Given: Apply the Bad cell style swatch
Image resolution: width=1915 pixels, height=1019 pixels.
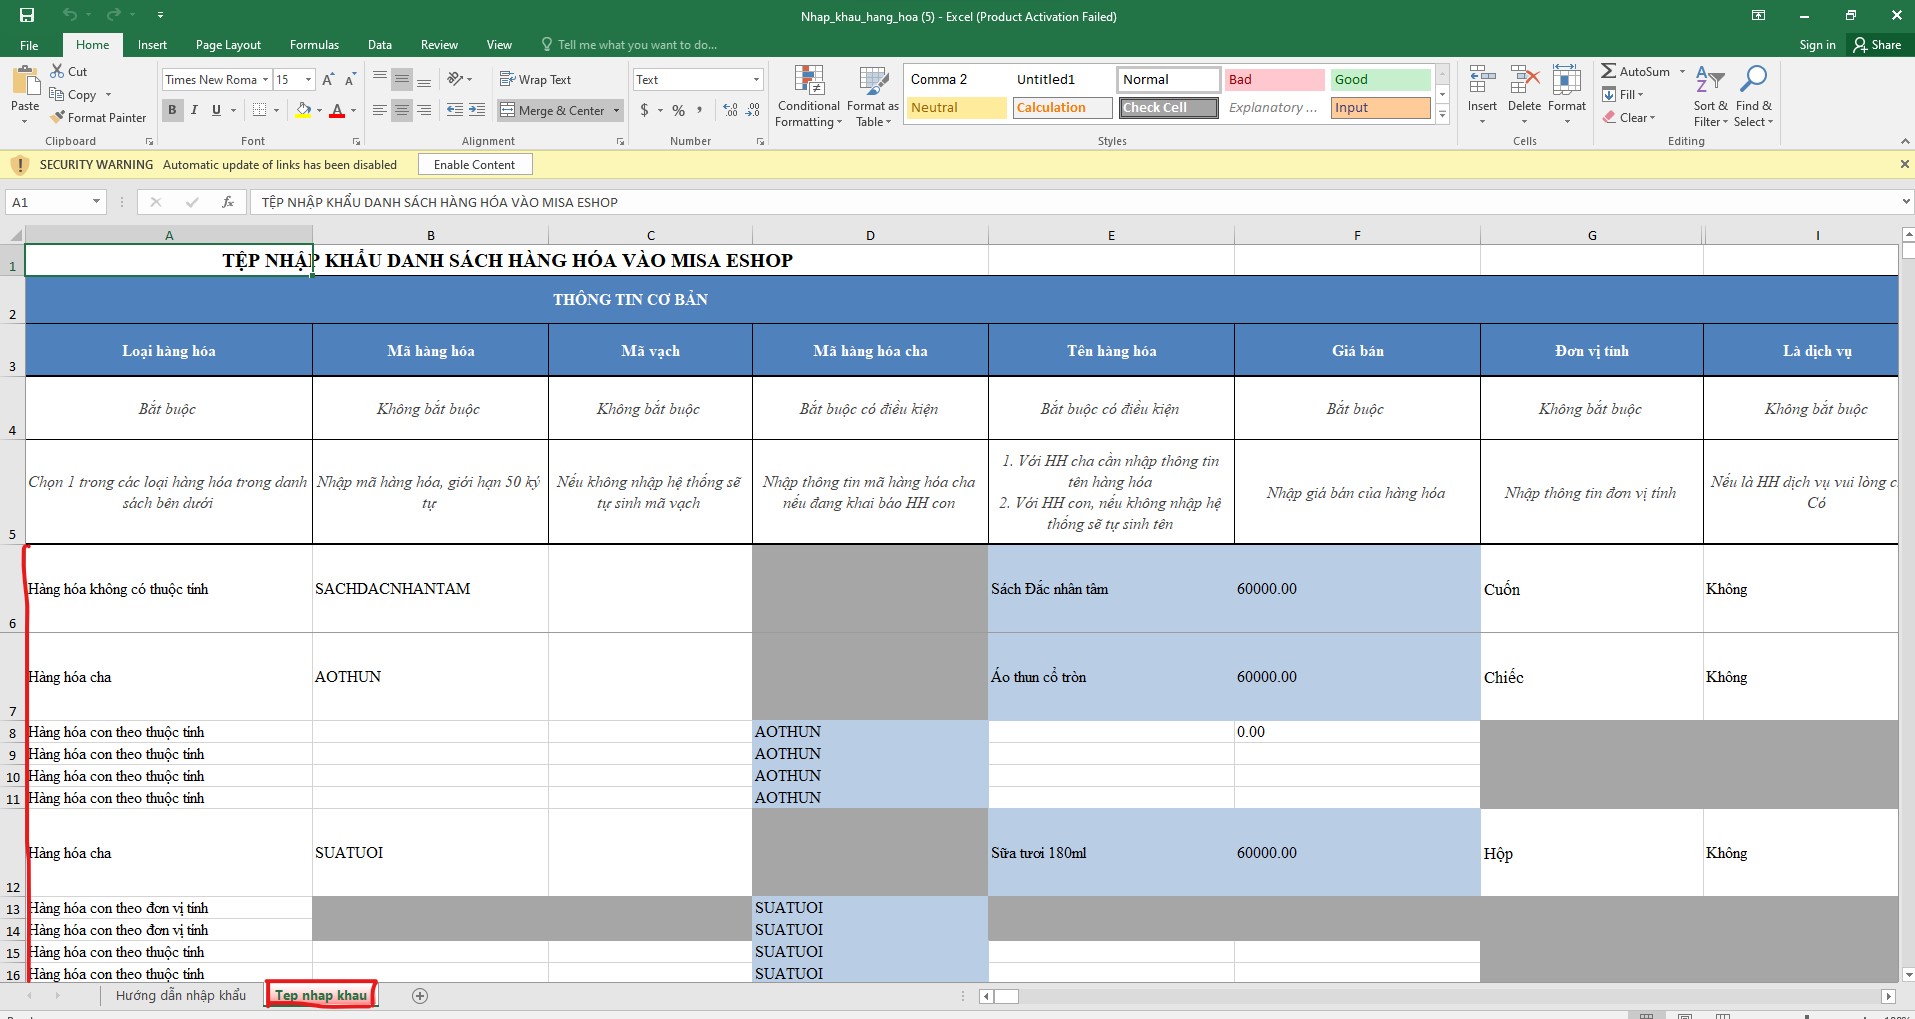Looking at the screenshot, I should 1273,80.
